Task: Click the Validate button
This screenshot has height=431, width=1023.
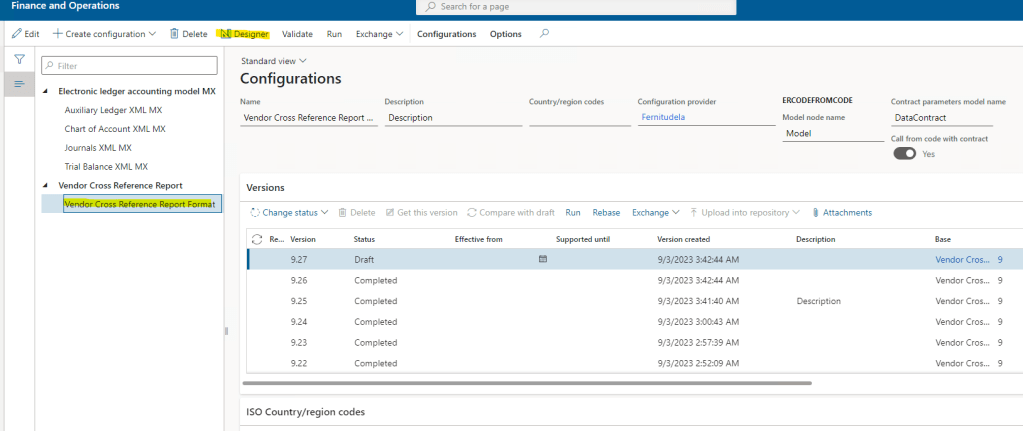Action: [x=297, y=34]
